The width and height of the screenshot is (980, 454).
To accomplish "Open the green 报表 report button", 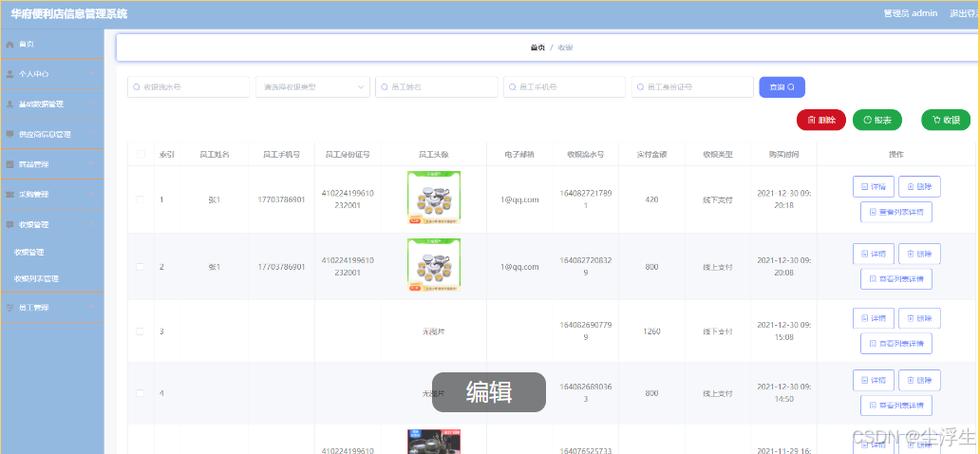I will coord(877,120).
